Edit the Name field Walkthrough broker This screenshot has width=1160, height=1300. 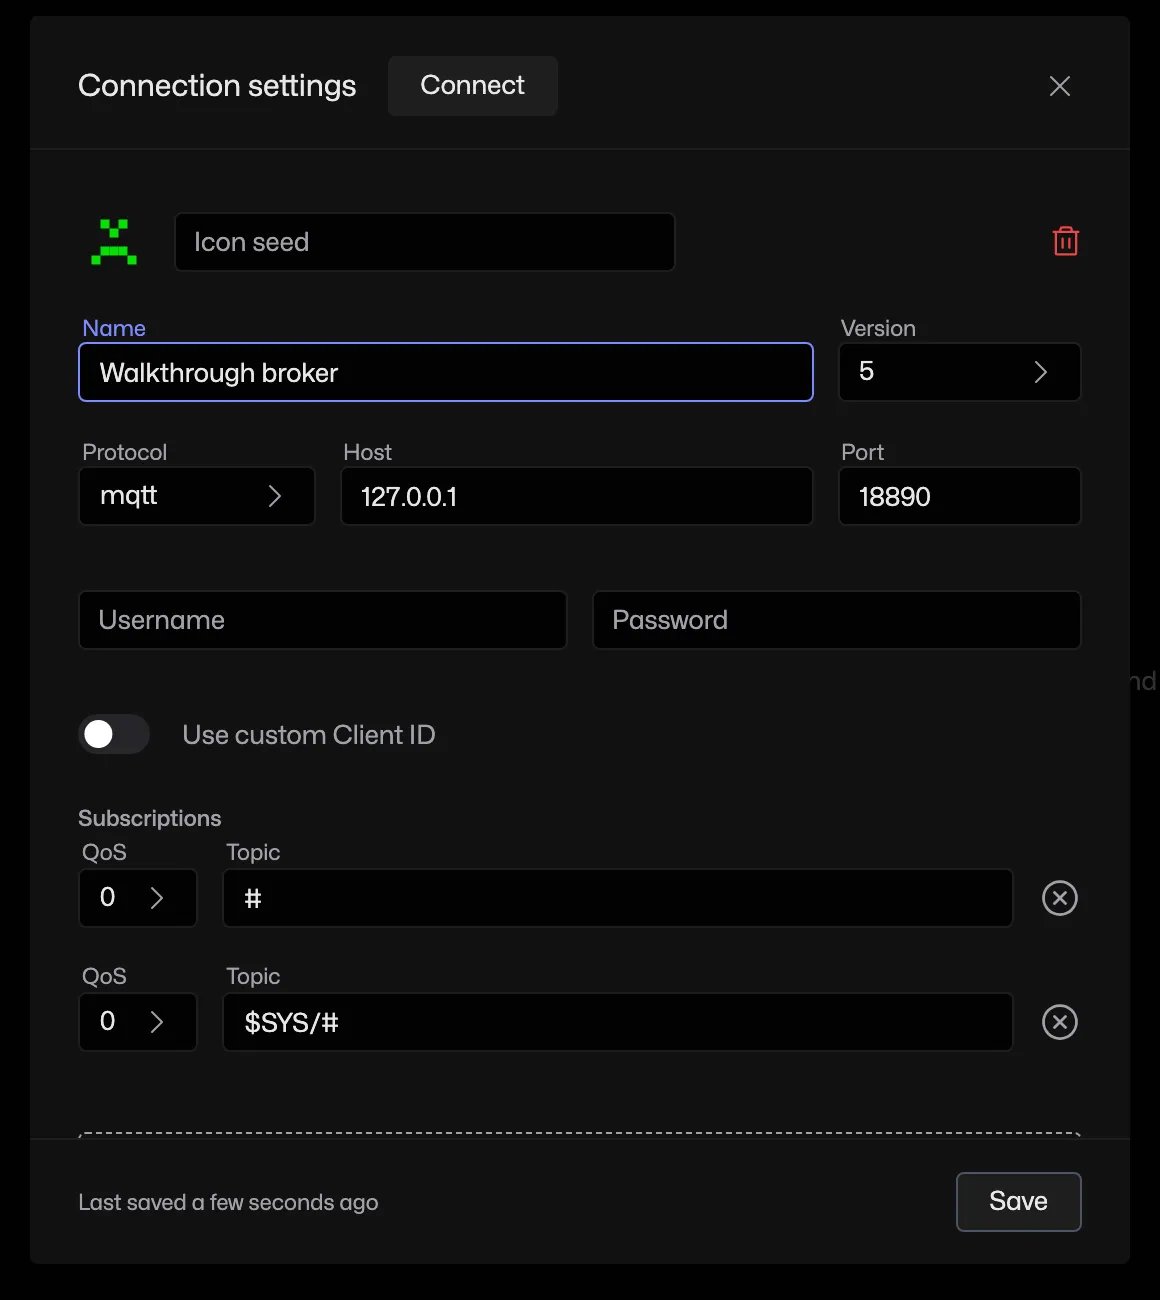[x=446, y=372]
